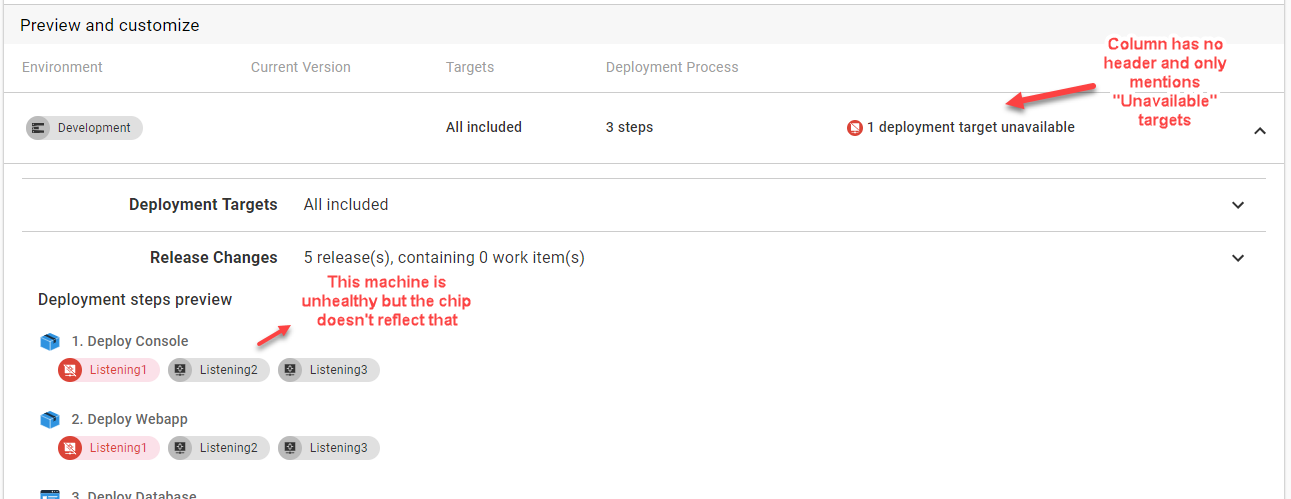1291x499 pixels.
Task: Click the "1. Deploy Console" step title
Action: [130, 341]
